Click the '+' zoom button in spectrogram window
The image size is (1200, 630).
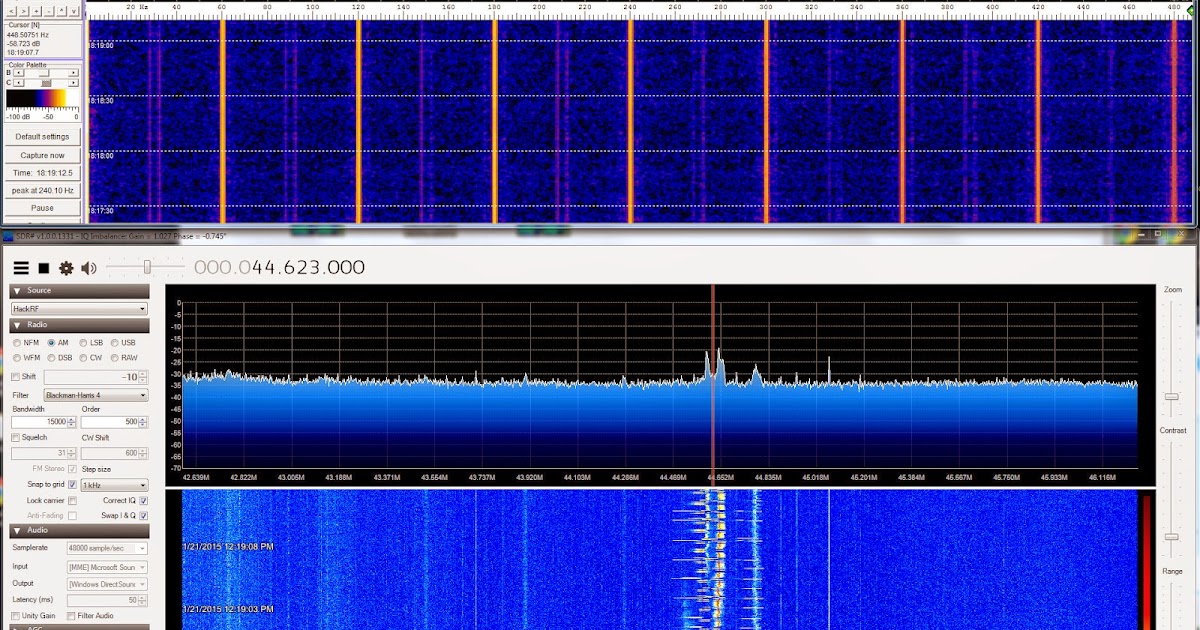tap(36, 11)
